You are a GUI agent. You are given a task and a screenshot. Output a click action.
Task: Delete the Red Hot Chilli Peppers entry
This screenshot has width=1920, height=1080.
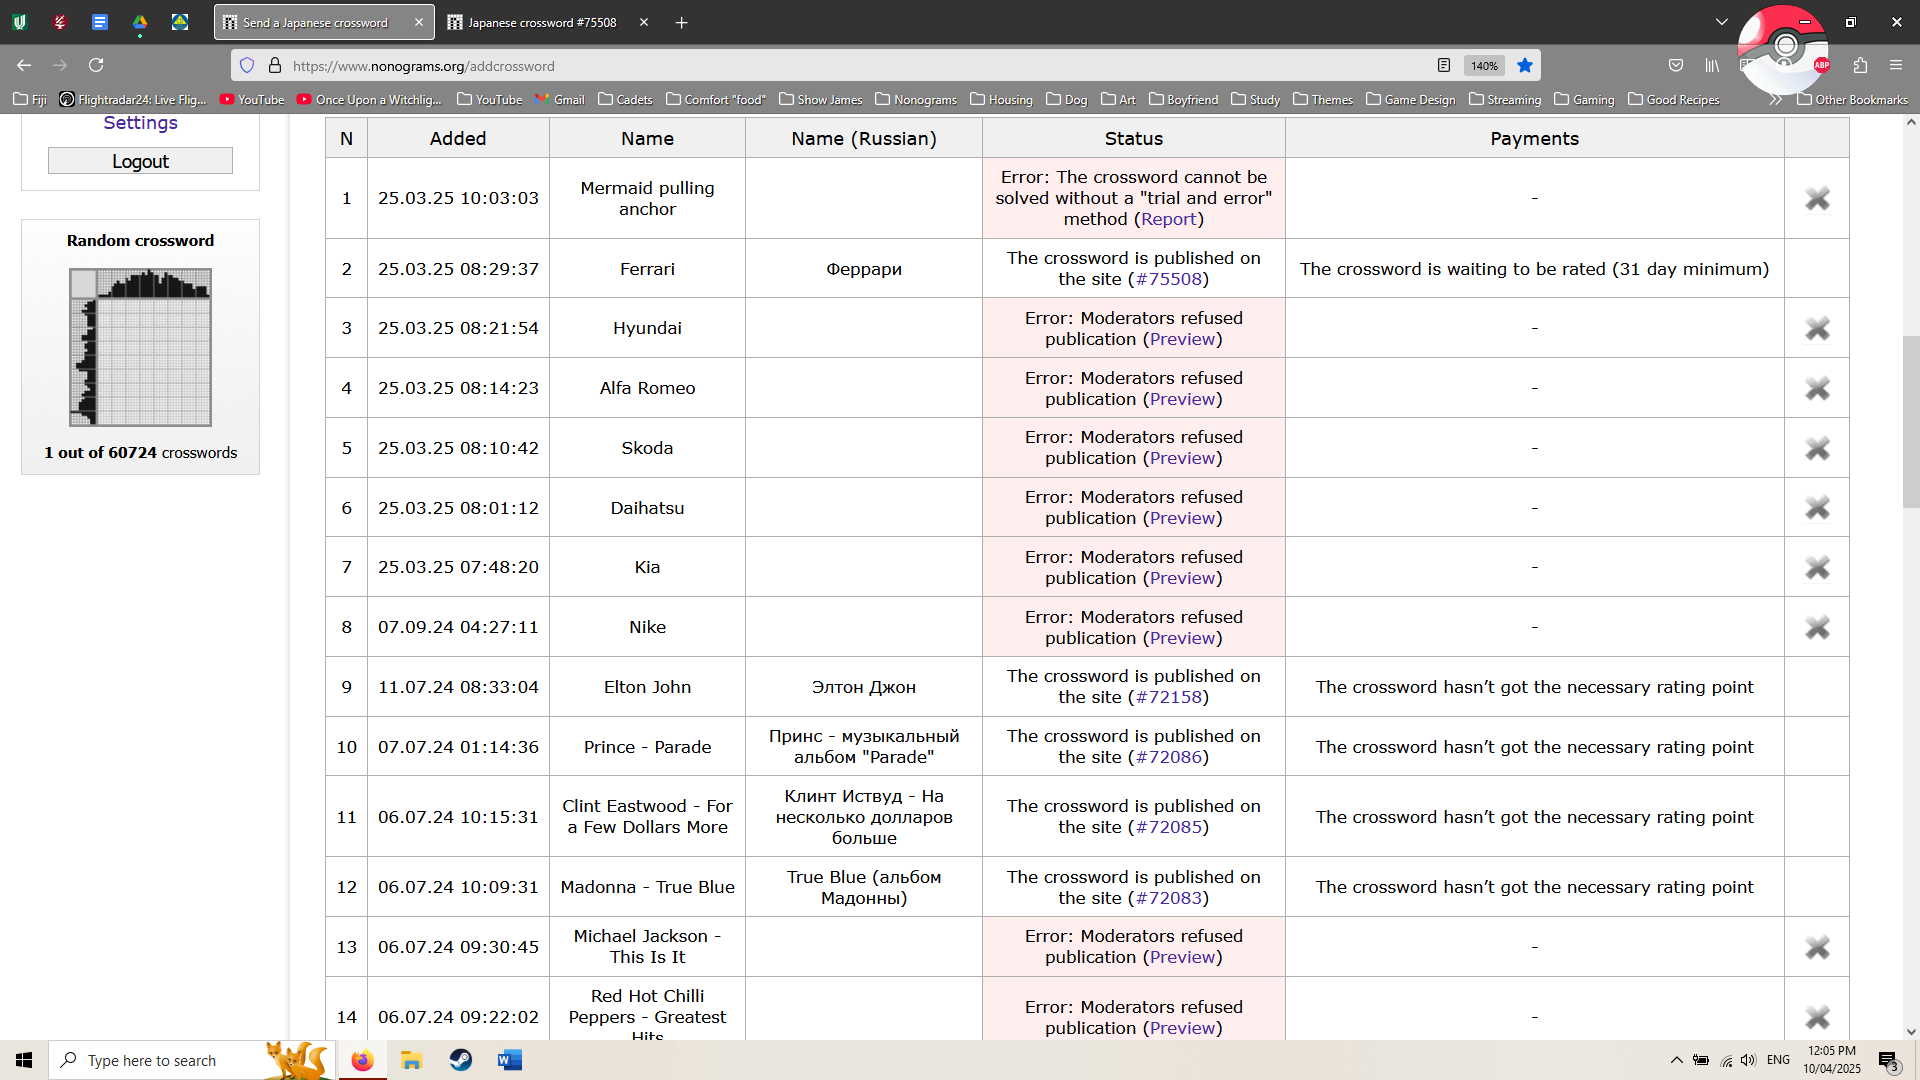1817,1017
